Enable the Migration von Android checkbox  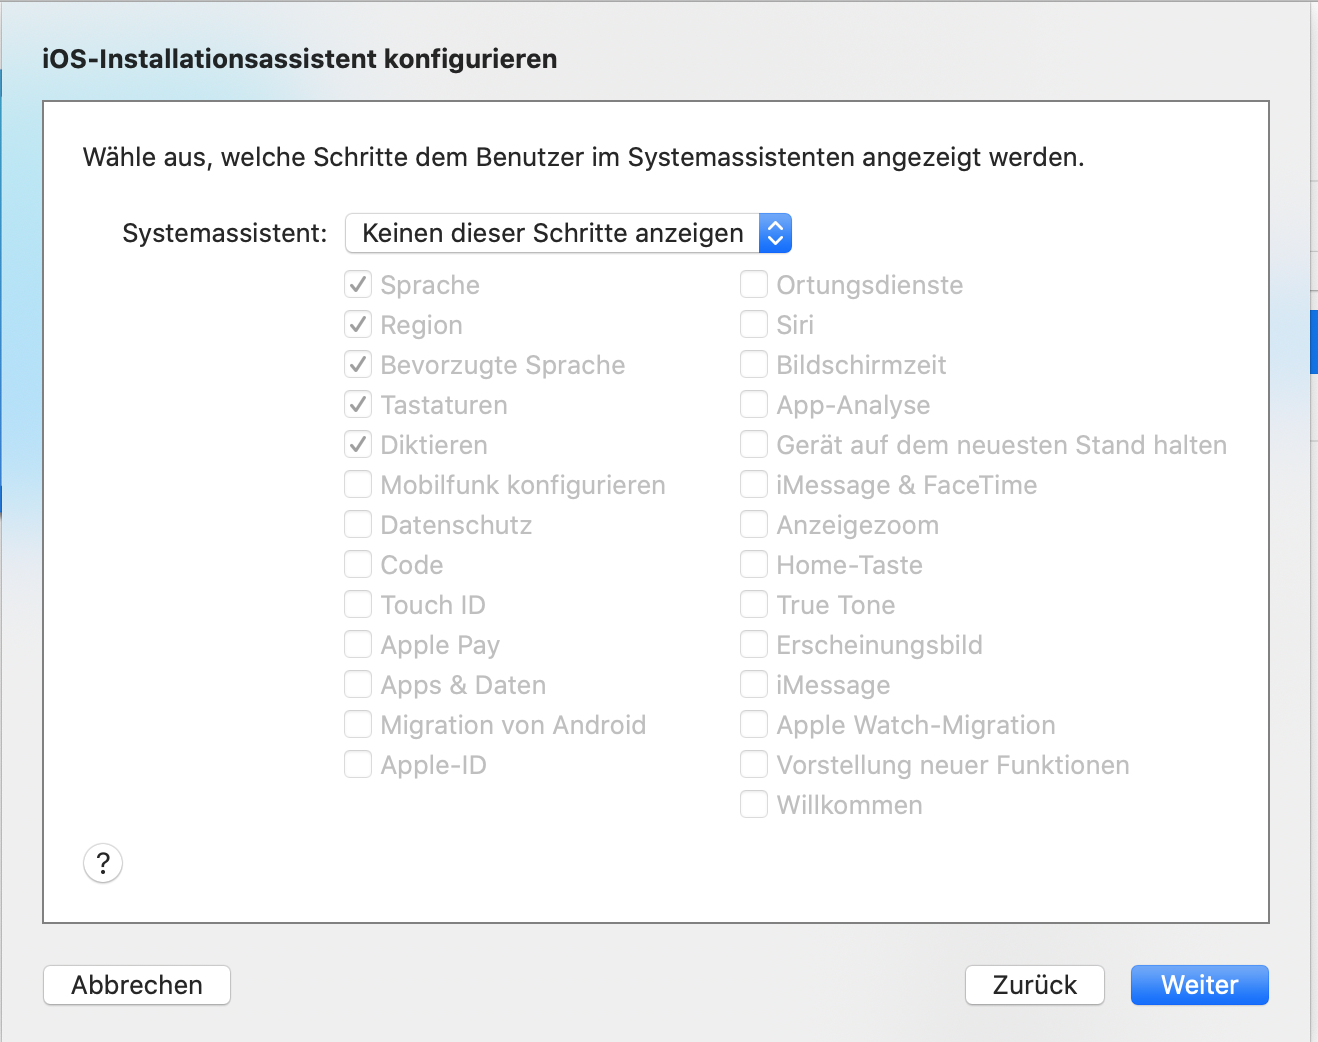(x=358, y=725)
